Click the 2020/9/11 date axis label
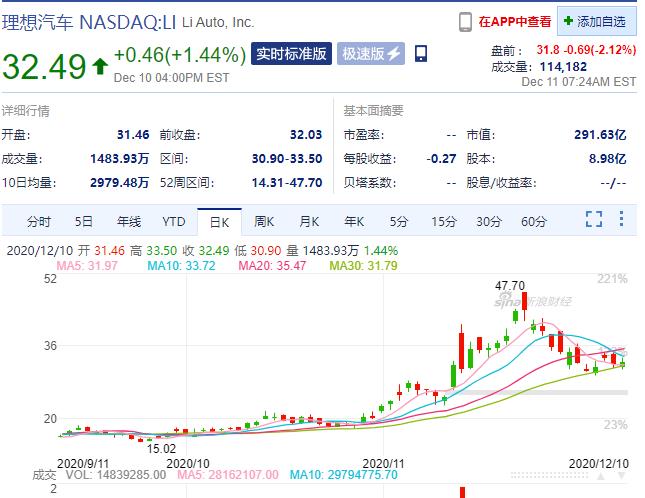The height and width of the screenshot is (498, 645). (x=83, y=463)
